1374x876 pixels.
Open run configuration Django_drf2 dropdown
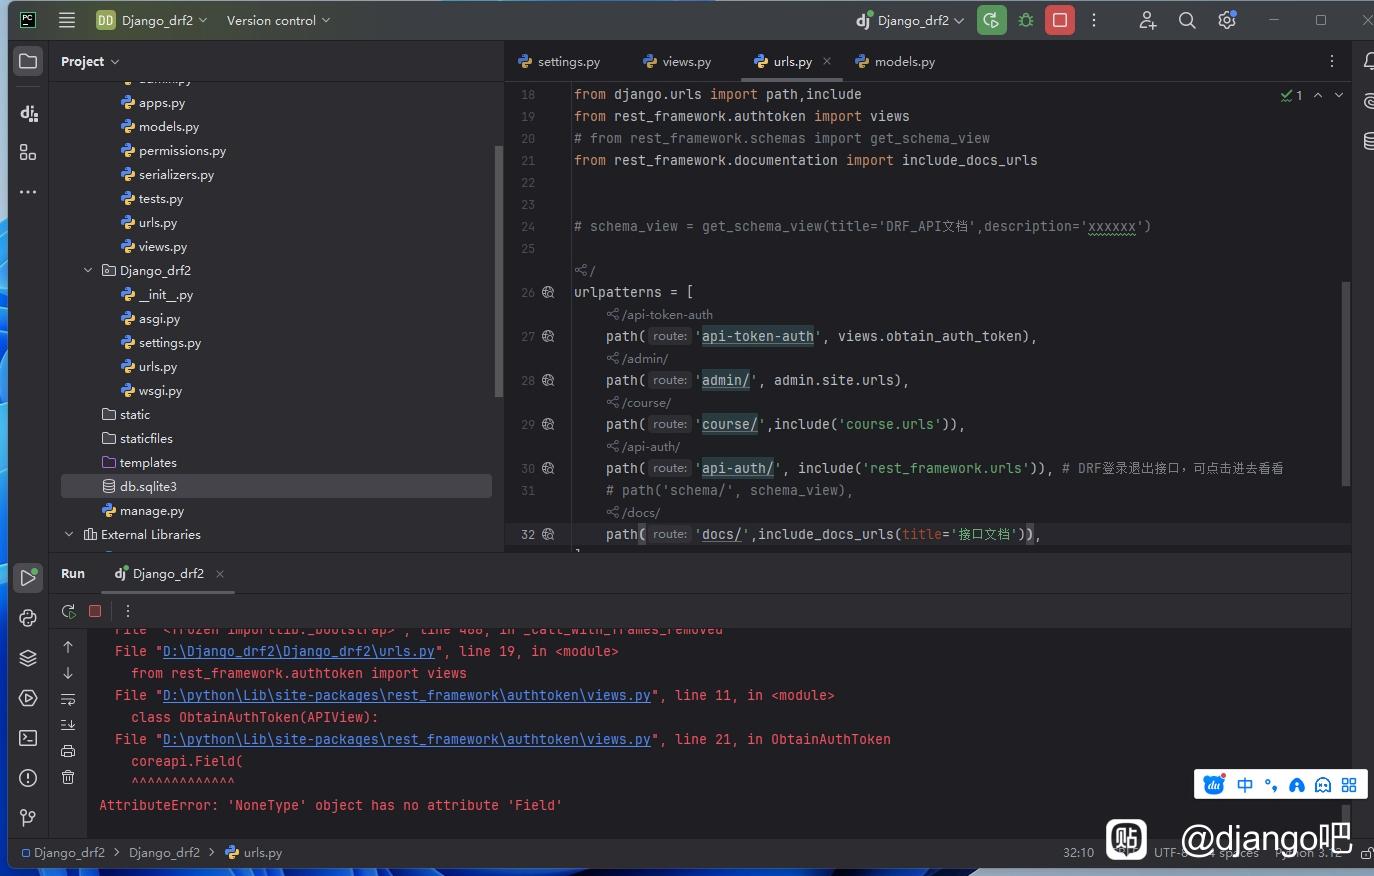pyautogui.click(x=910, y=20)
